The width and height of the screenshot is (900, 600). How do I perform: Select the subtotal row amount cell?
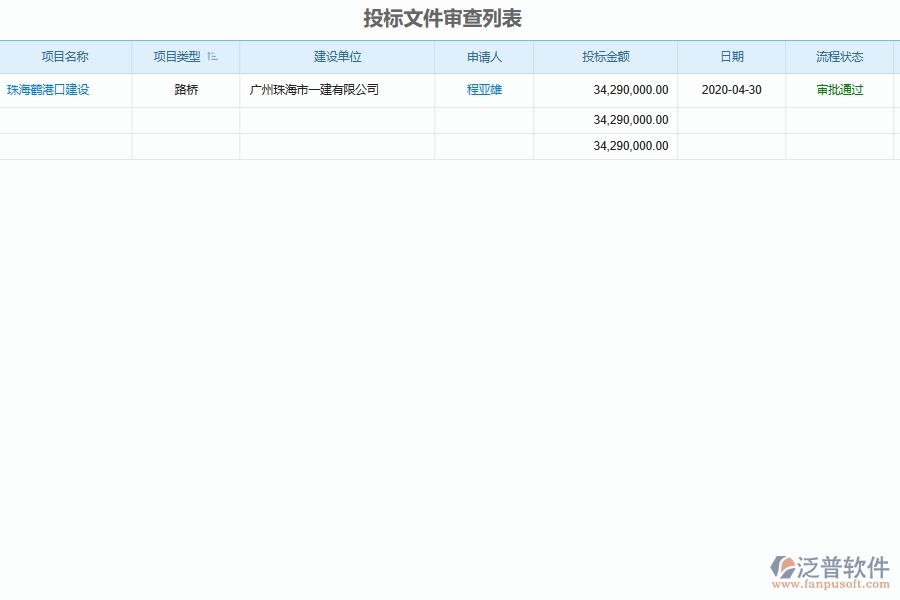tap(631, 119)
